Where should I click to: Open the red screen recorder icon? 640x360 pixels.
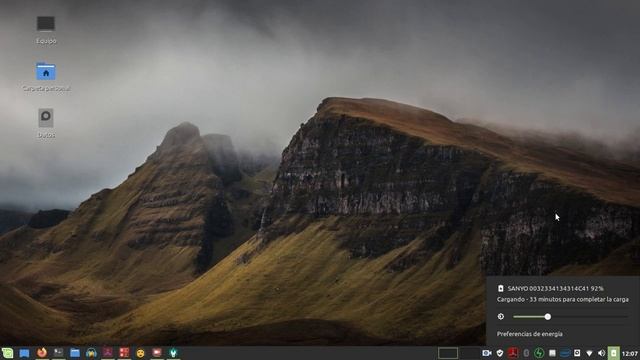157,353
